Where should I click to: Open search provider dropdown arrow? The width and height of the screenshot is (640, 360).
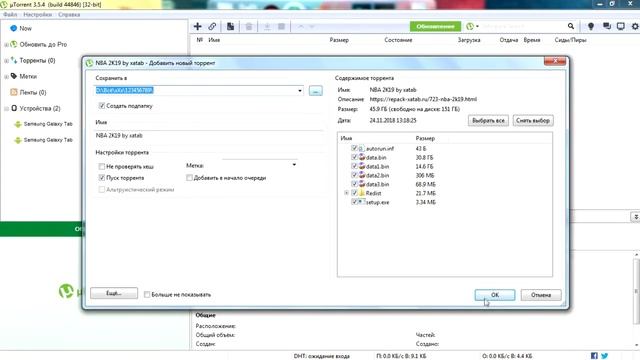click(x=477, y=27)
